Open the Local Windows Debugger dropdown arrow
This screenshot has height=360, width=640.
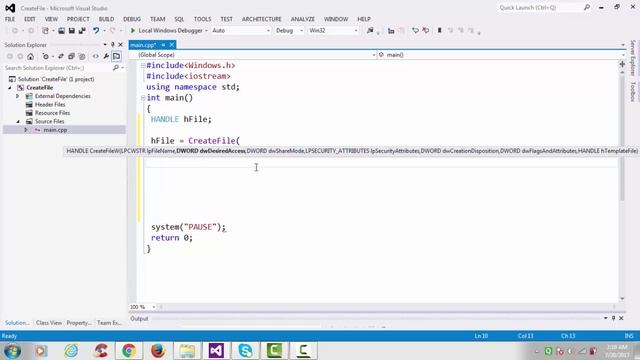(206, 31)
